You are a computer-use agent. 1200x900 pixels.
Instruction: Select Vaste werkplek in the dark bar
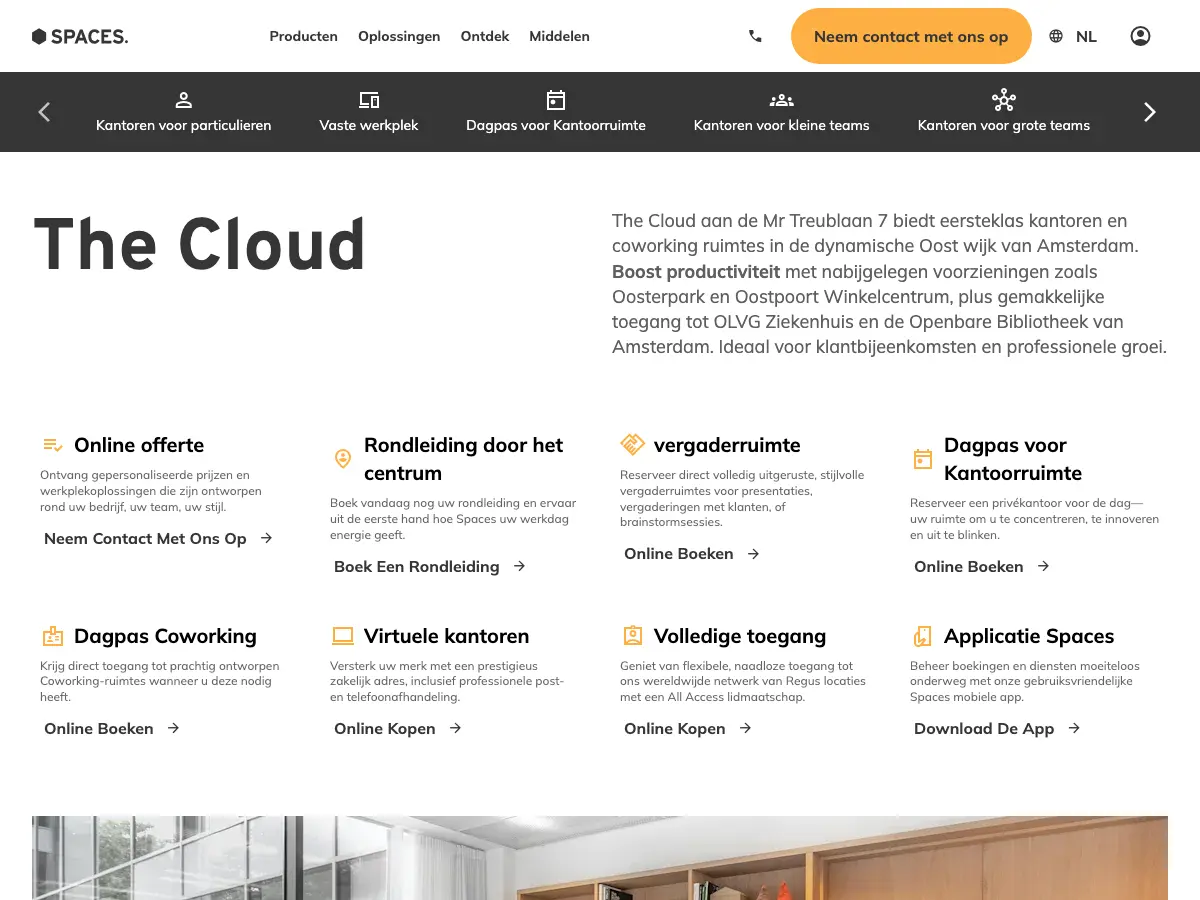pos(369,112)
